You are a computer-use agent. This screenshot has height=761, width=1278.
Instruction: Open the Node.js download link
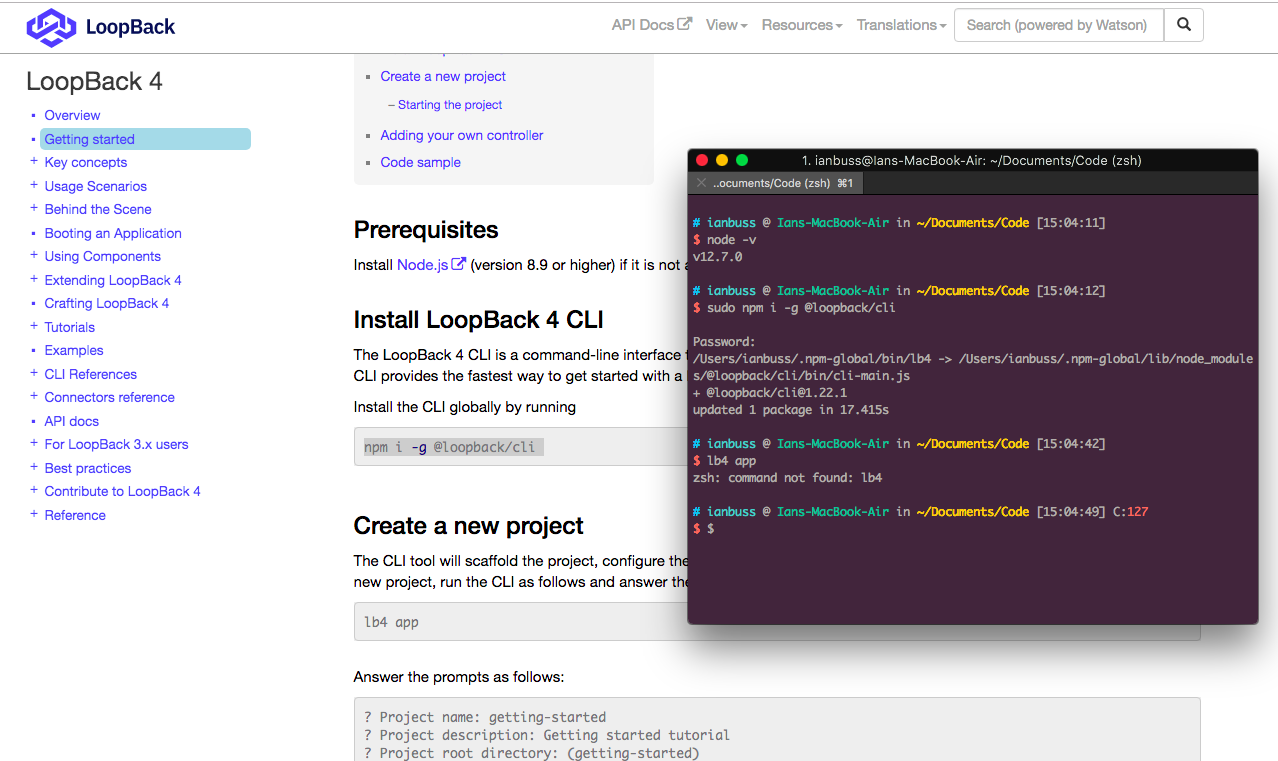coord(423,264)
